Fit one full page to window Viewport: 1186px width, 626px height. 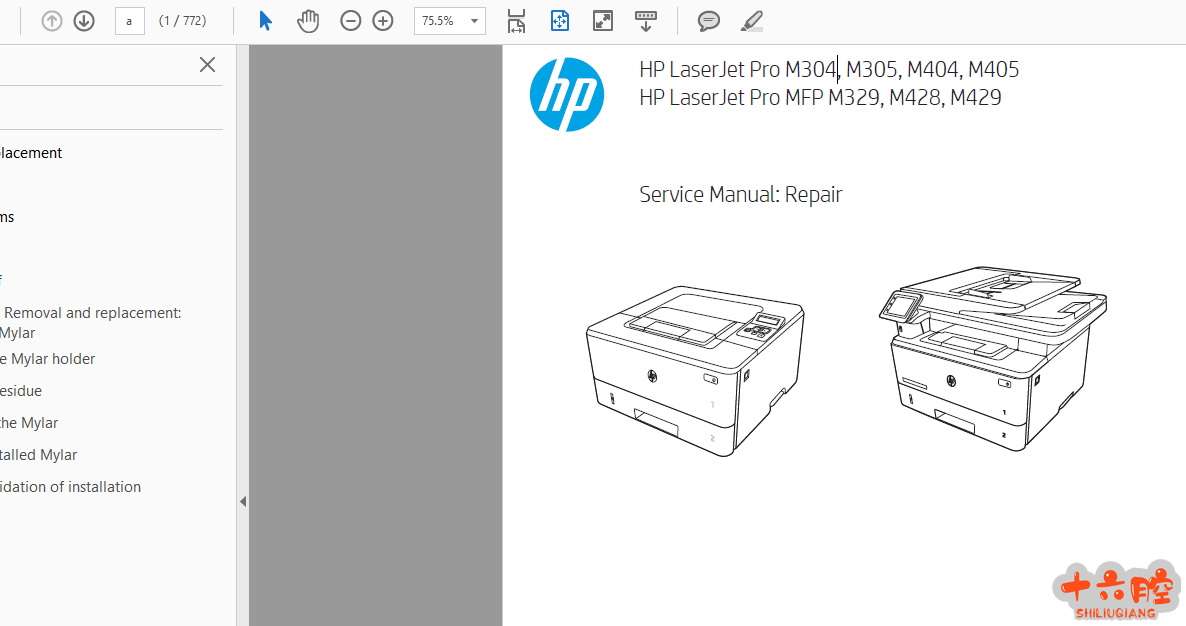point(559,21)
